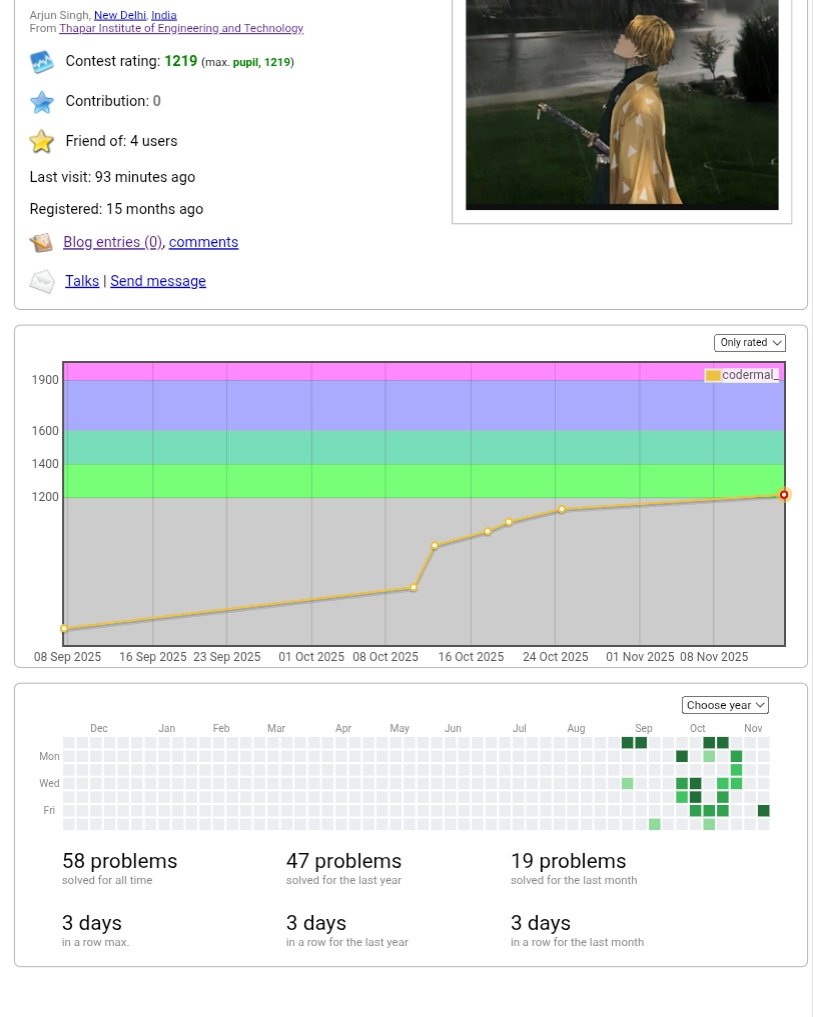Open the India country link

coord(164,15)
